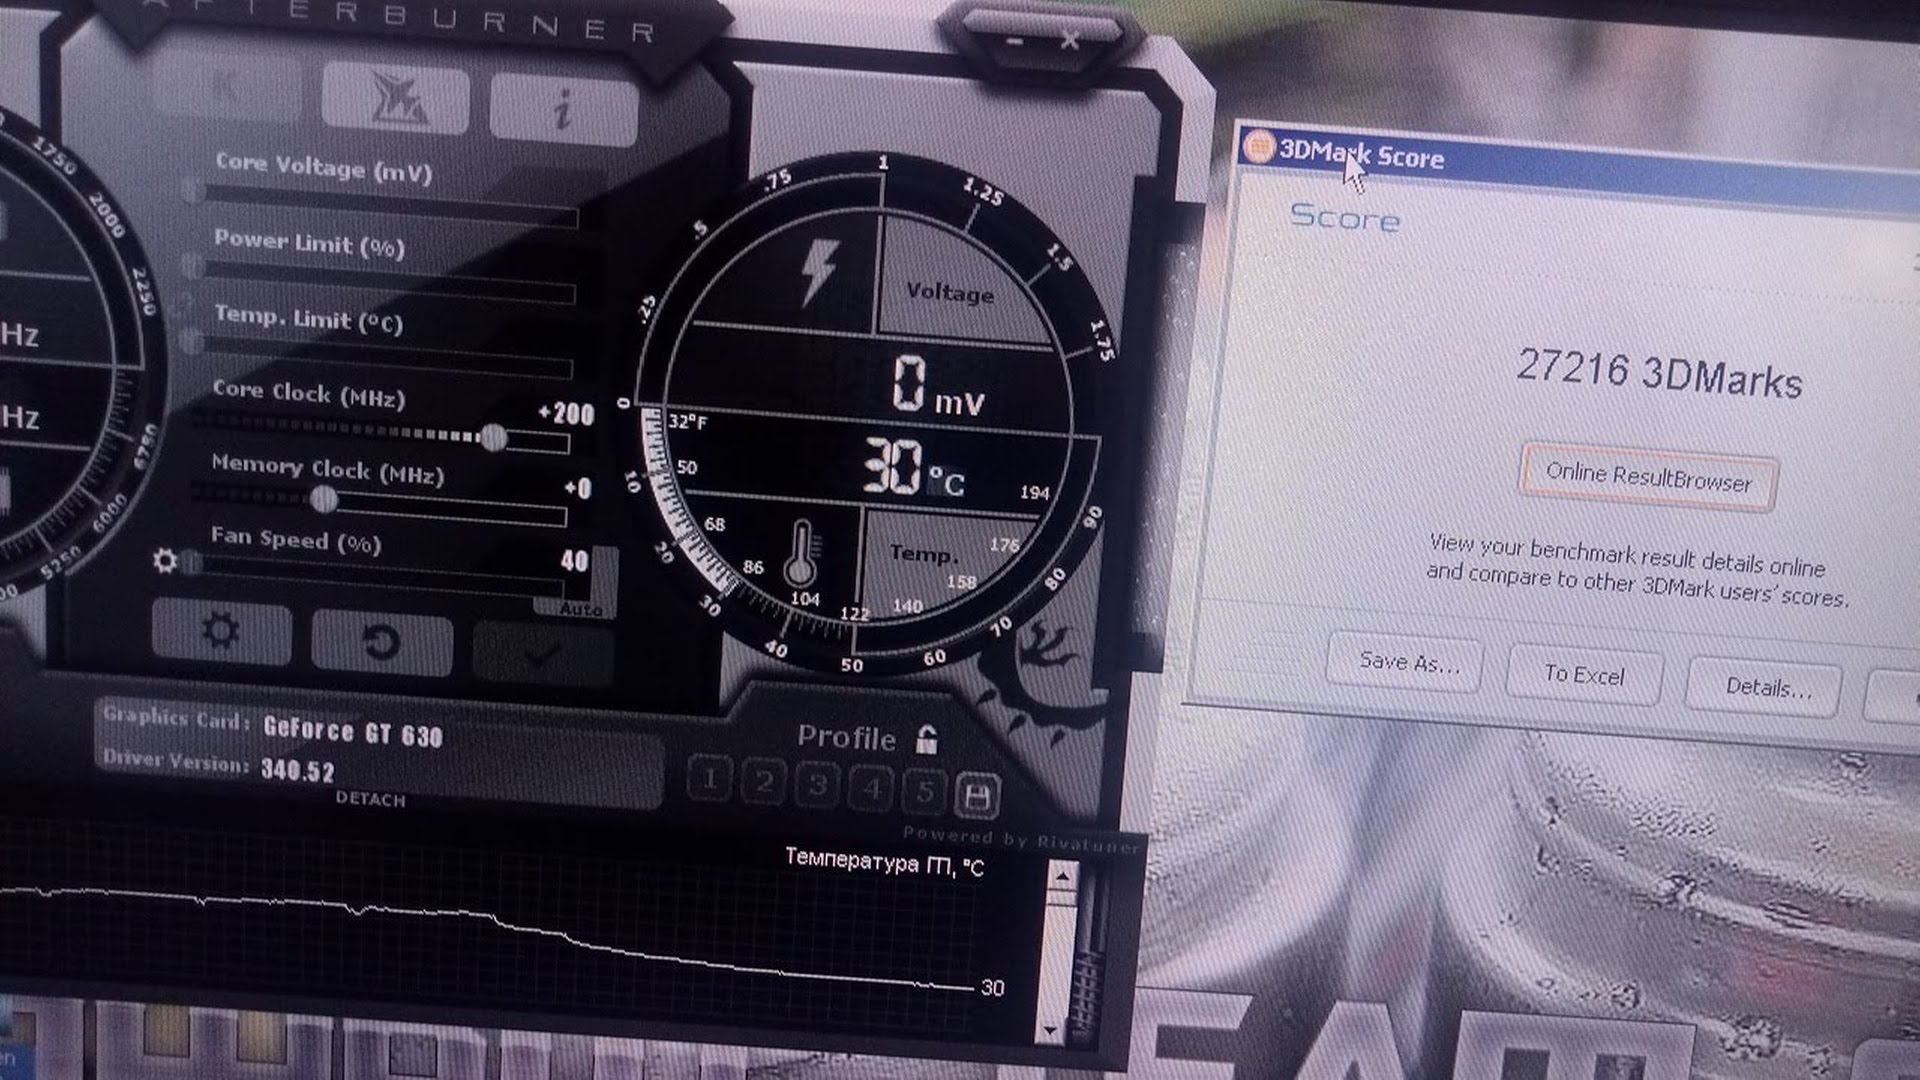Image resolution: width=1920 pixels, height=1080 pixels.
Task: Click the lightning bolt voltage icon
Action: tap(820, 272)
